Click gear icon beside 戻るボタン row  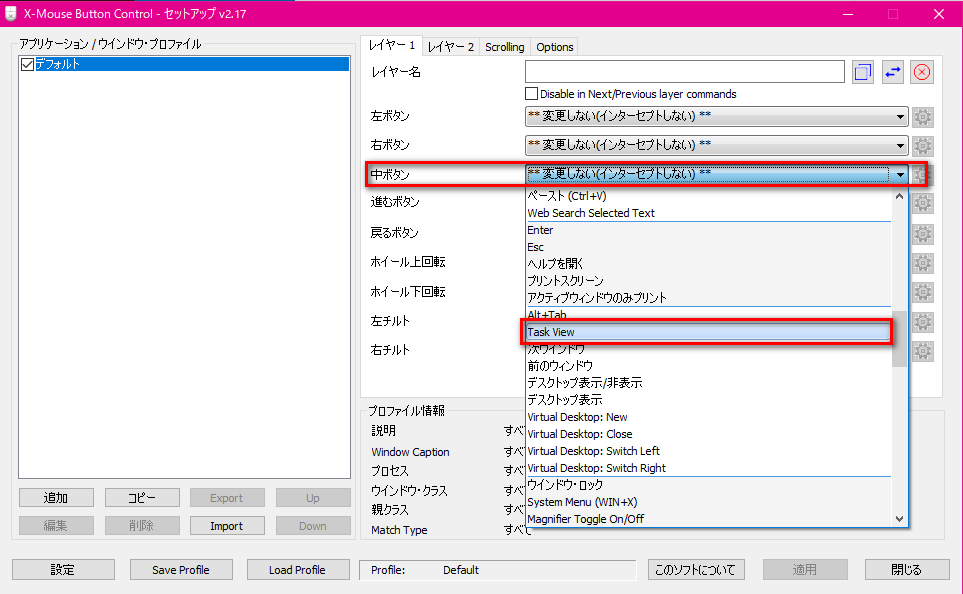pos(922,234)
